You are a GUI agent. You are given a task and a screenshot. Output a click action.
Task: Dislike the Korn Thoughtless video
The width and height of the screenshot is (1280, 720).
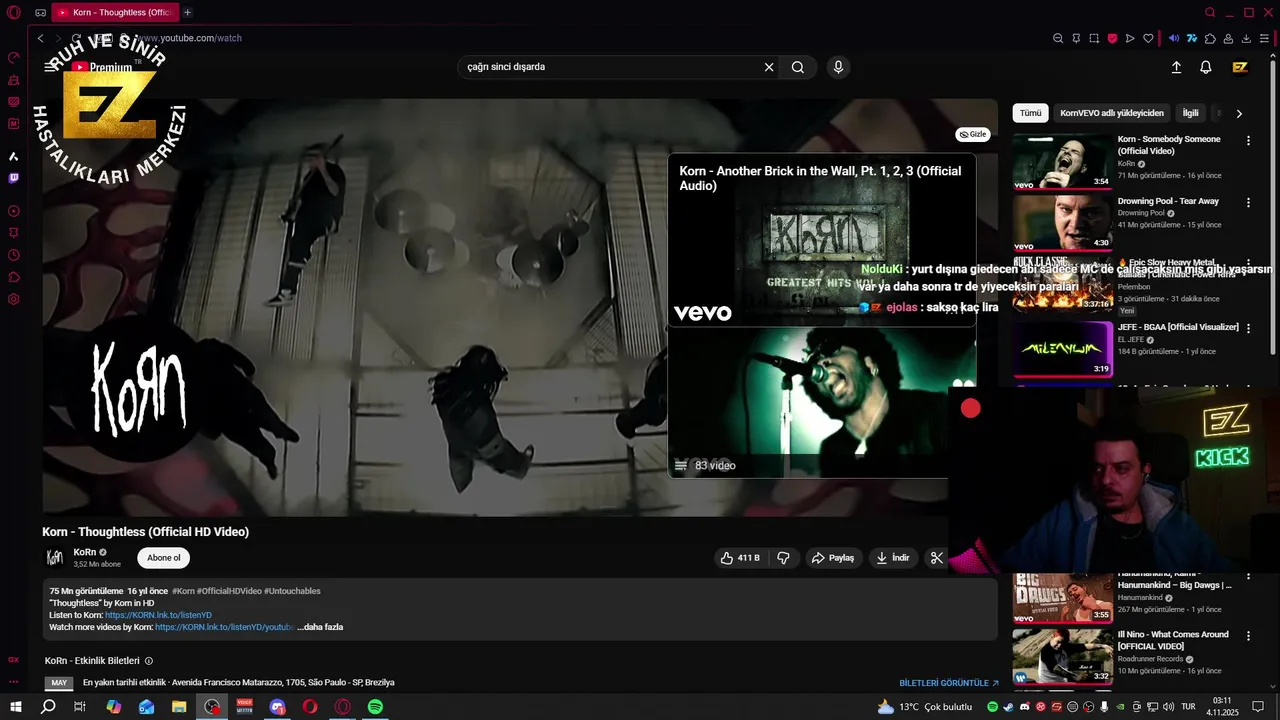click(784, 558)
